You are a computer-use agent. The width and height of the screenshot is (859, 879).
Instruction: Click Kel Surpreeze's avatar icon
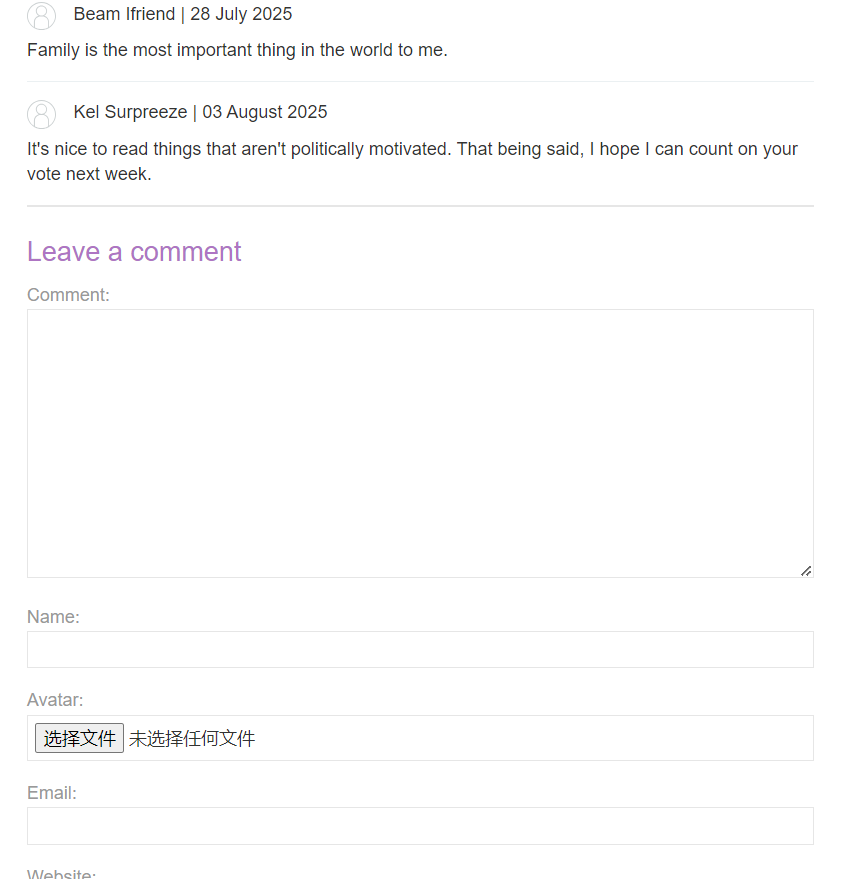(41, 113)
